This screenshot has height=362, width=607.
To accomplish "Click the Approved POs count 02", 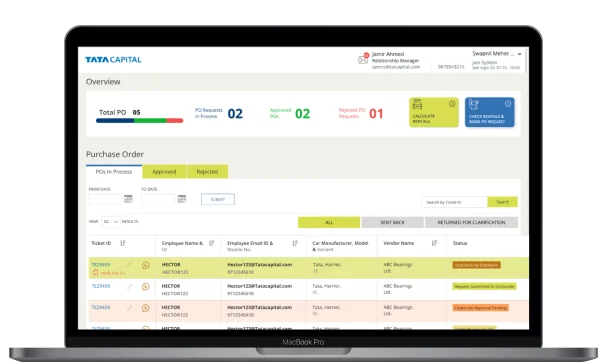I will [302, 113].
